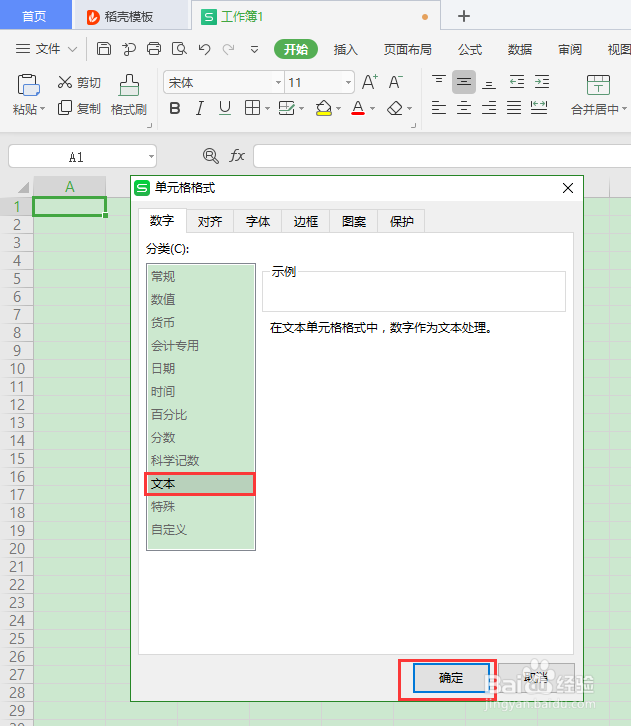Copy selection with 复制
This screenshot has height=726, width=631.
pyautogui.click(x=79, y=108)
